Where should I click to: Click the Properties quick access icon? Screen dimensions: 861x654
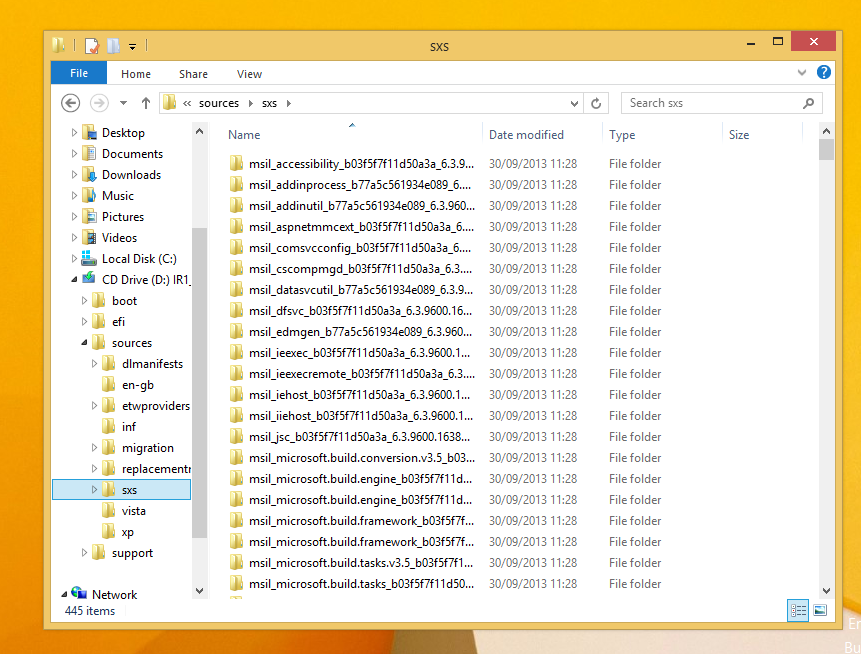(x=92, y=46)
